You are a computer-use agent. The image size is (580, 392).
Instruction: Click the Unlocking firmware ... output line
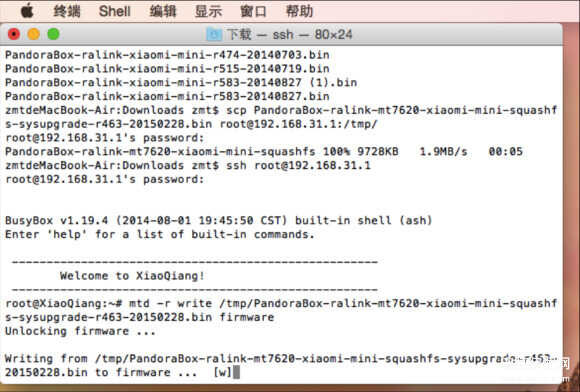tap(80, 331)
